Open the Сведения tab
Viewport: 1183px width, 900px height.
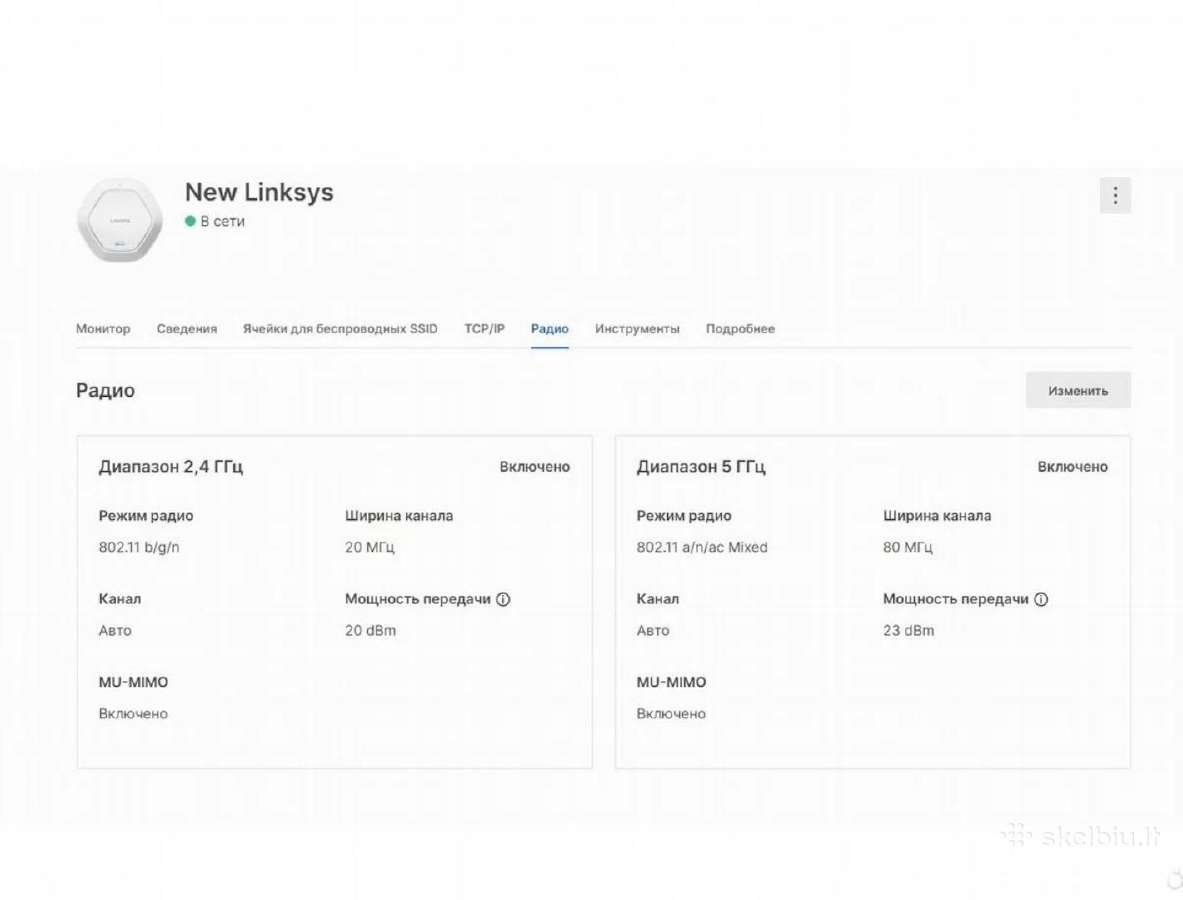(x=186, y=329)
